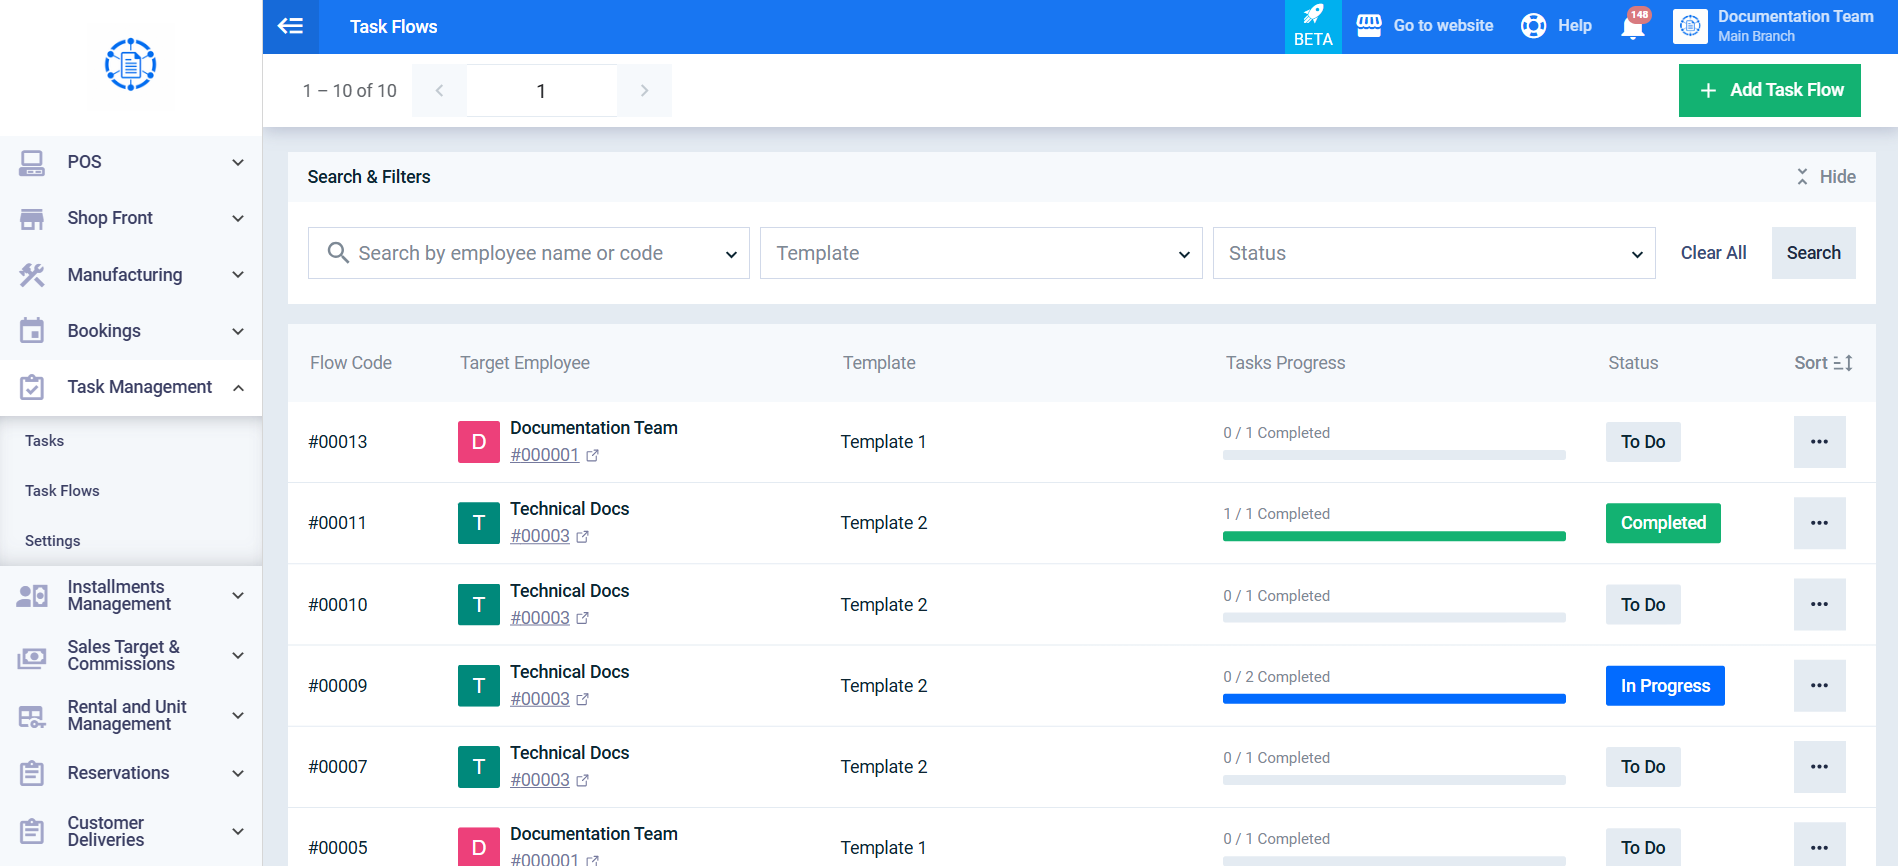Screen dimensions: 1898x866
Task: Open external link icon in row #00011
Action: [582, 537]
